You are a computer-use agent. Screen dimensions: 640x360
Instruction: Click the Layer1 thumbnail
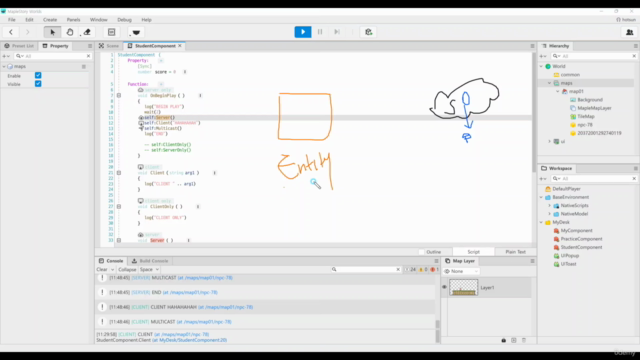coord(463,287)
